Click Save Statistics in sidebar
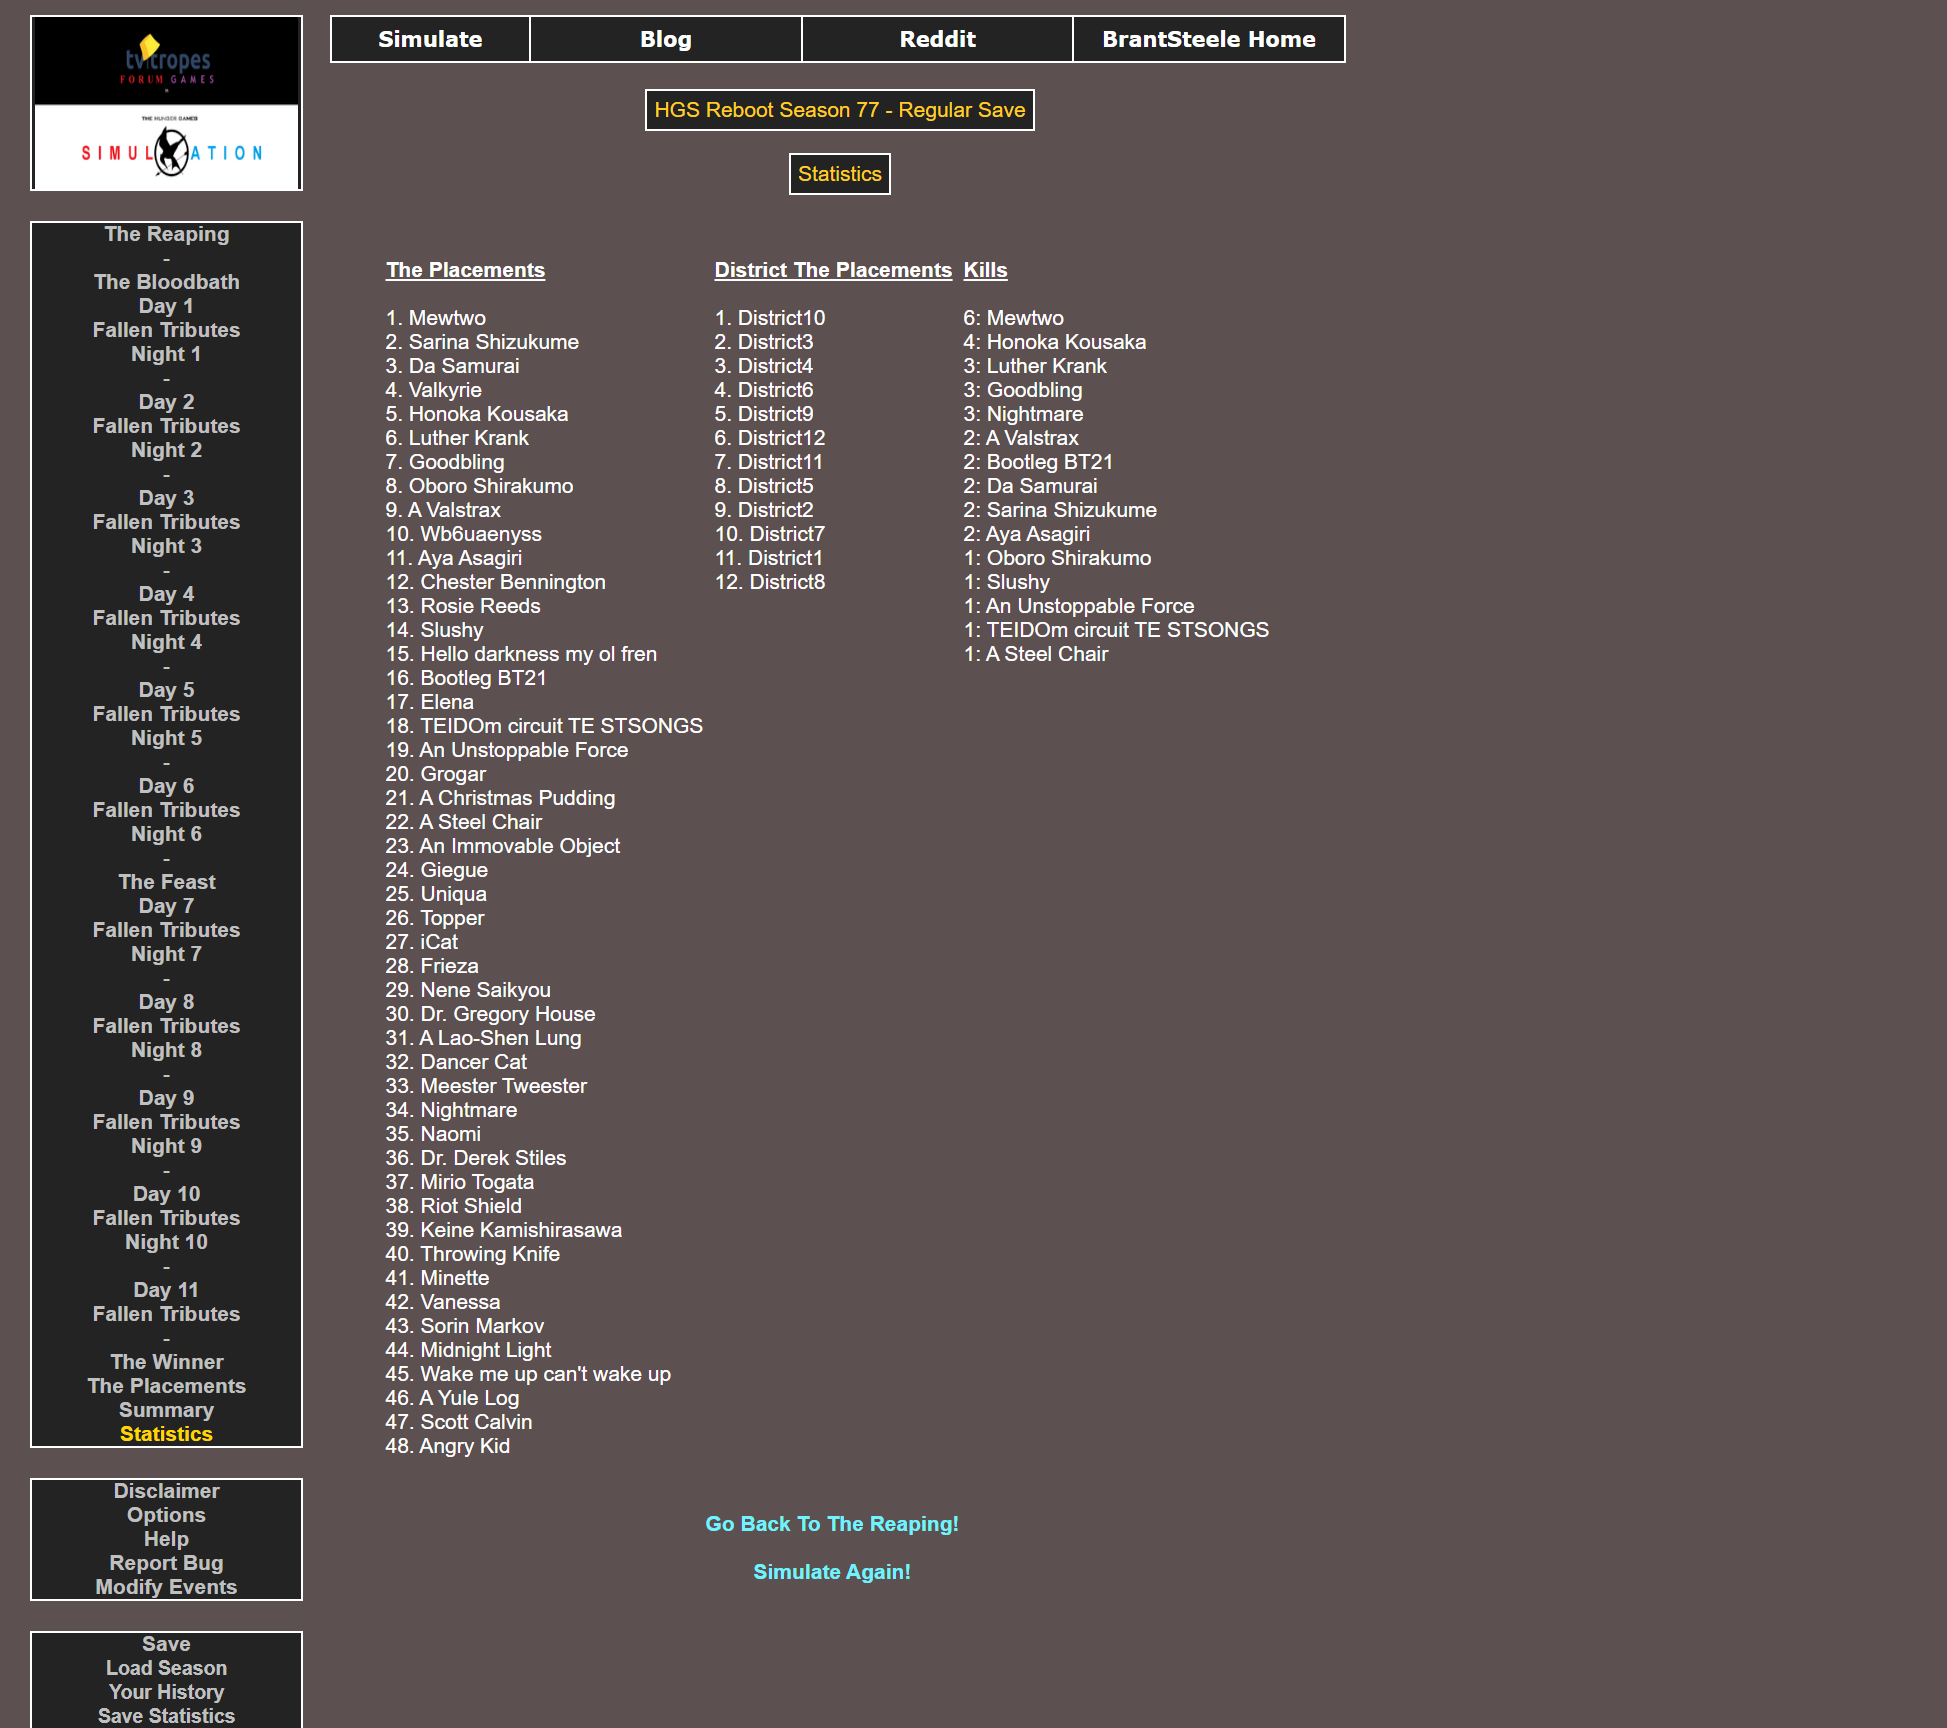This screenshot has width=1947, height=1728. point(166,1716)
